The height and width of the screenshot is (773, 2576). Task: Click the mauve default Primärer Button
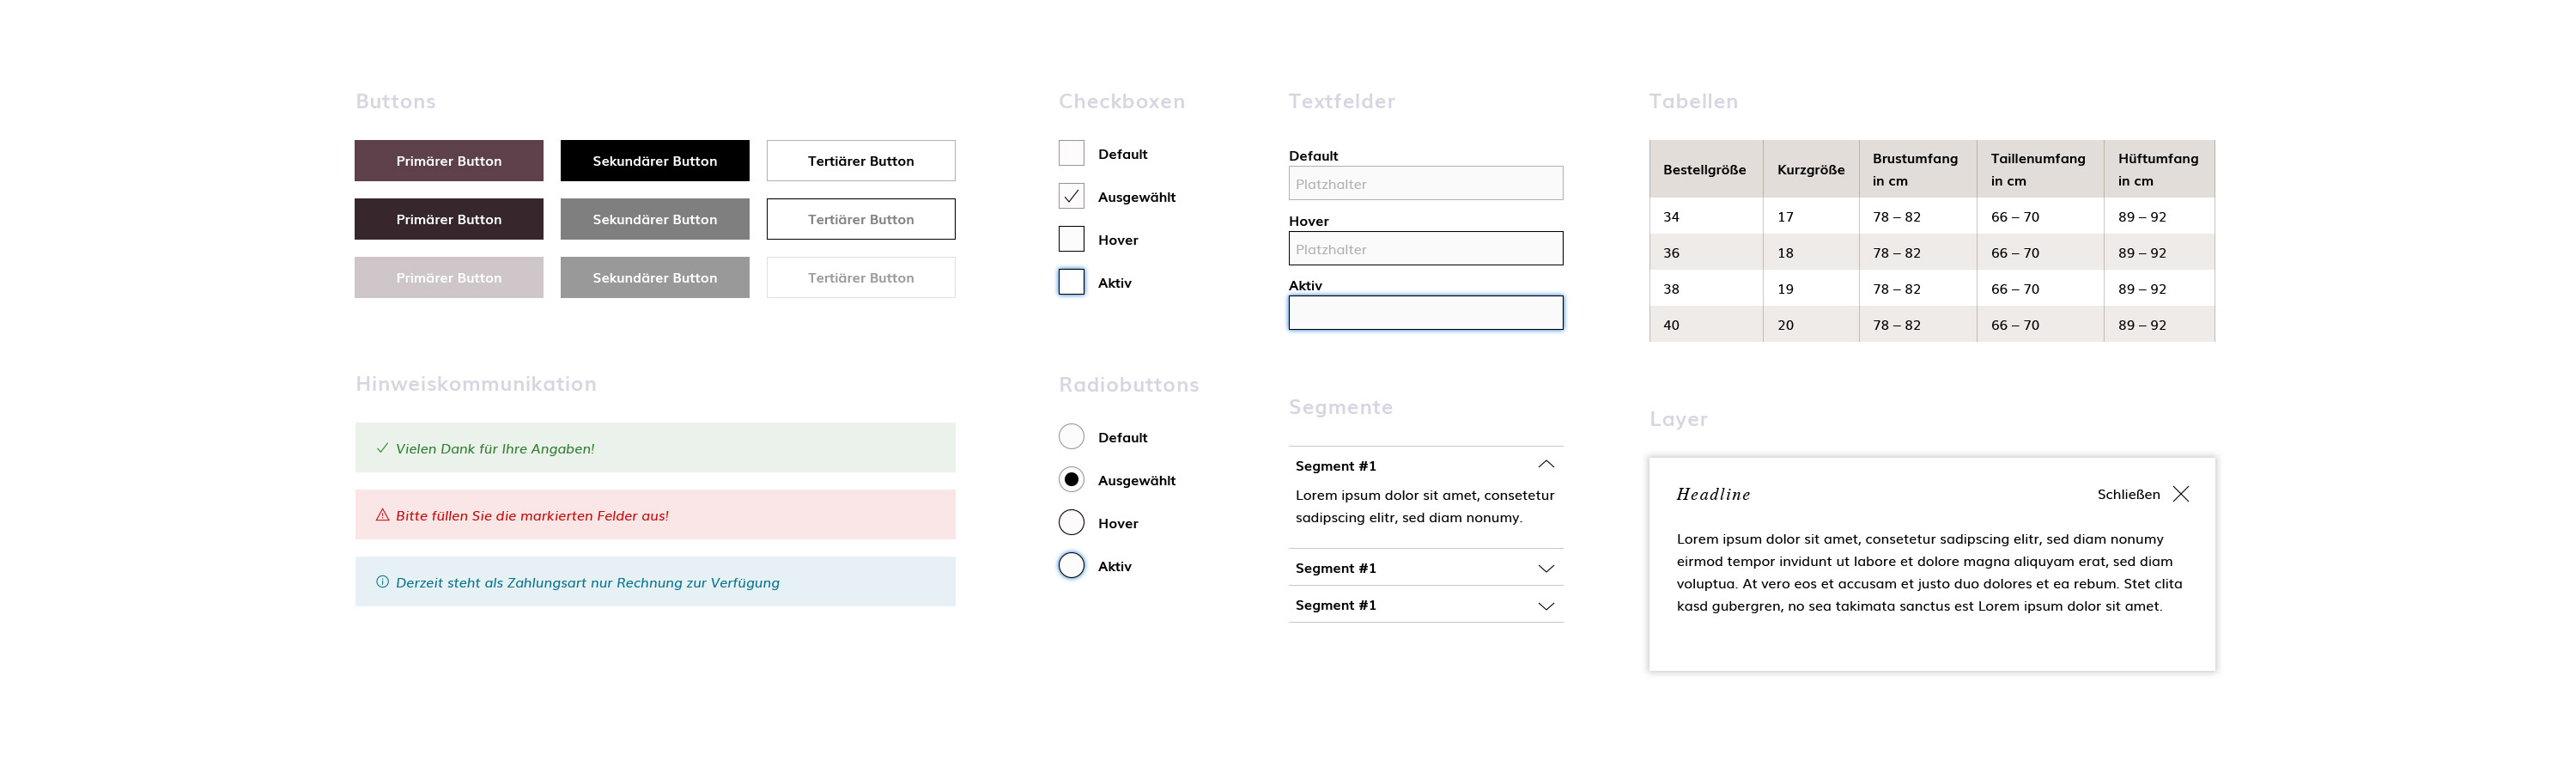tap(449, 161)
